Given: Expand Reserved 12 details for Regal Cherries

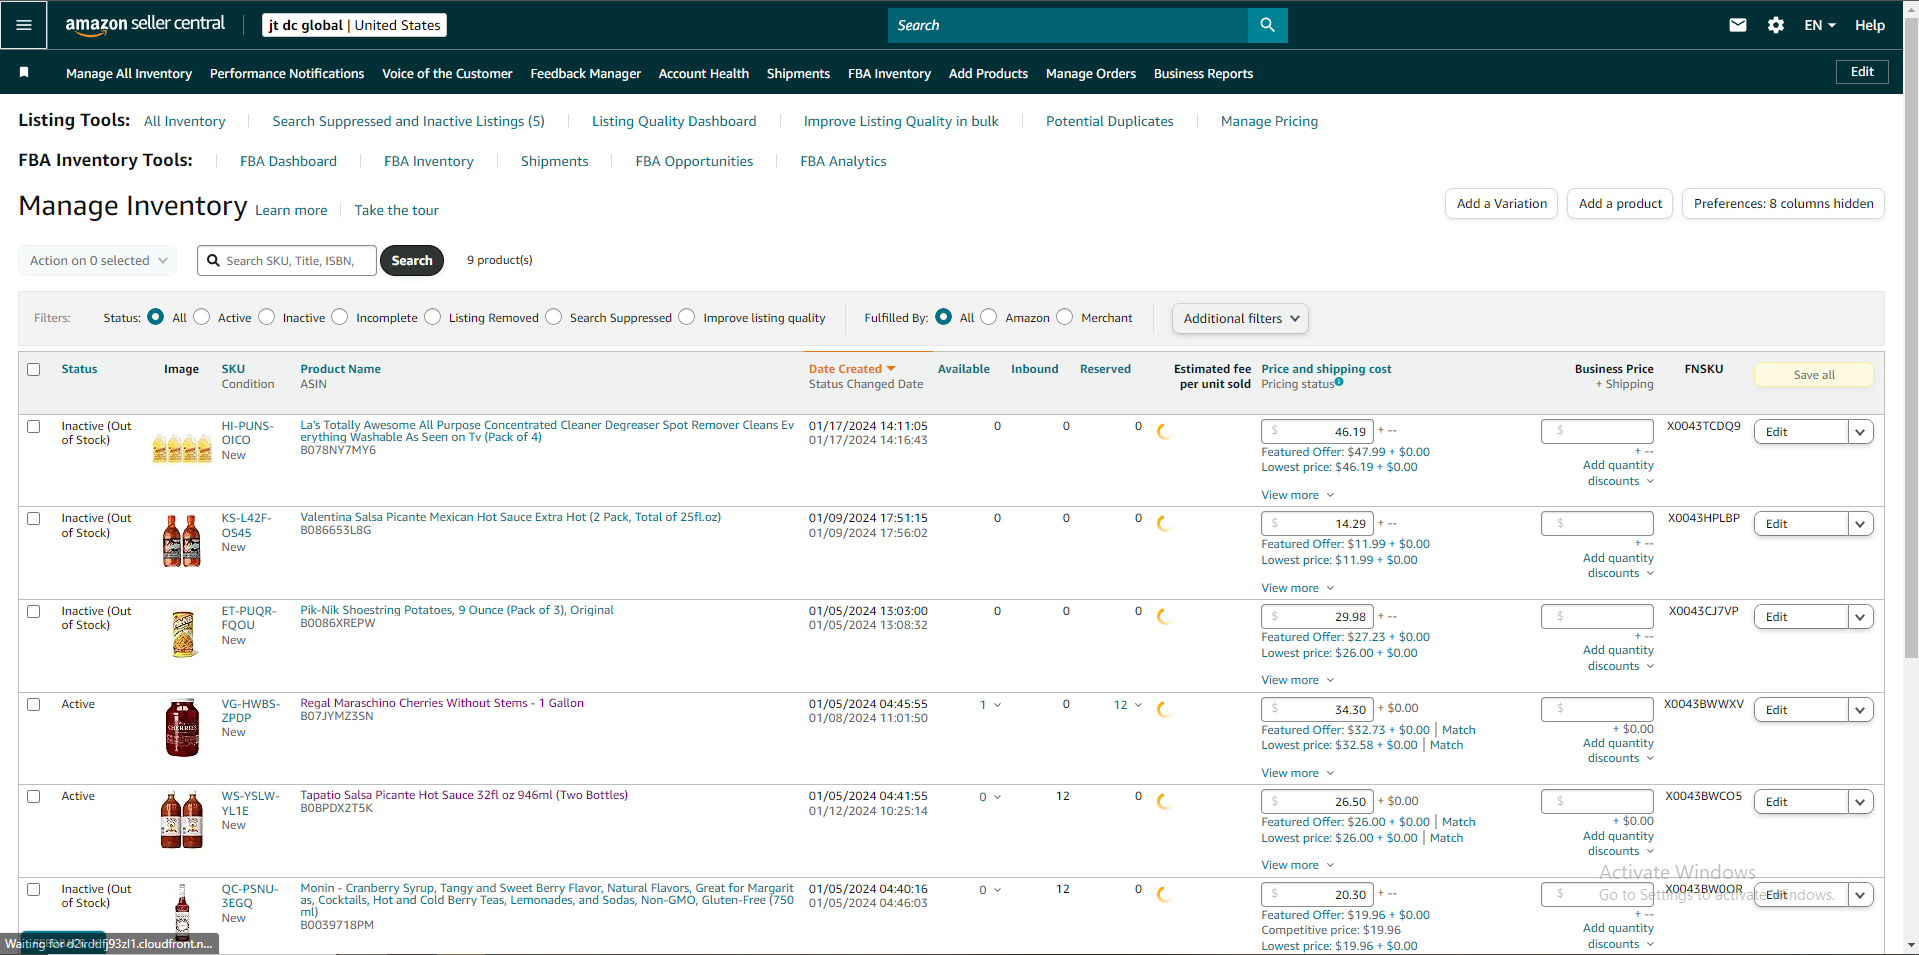Looking at the screenshot, I should [1128, 705].
